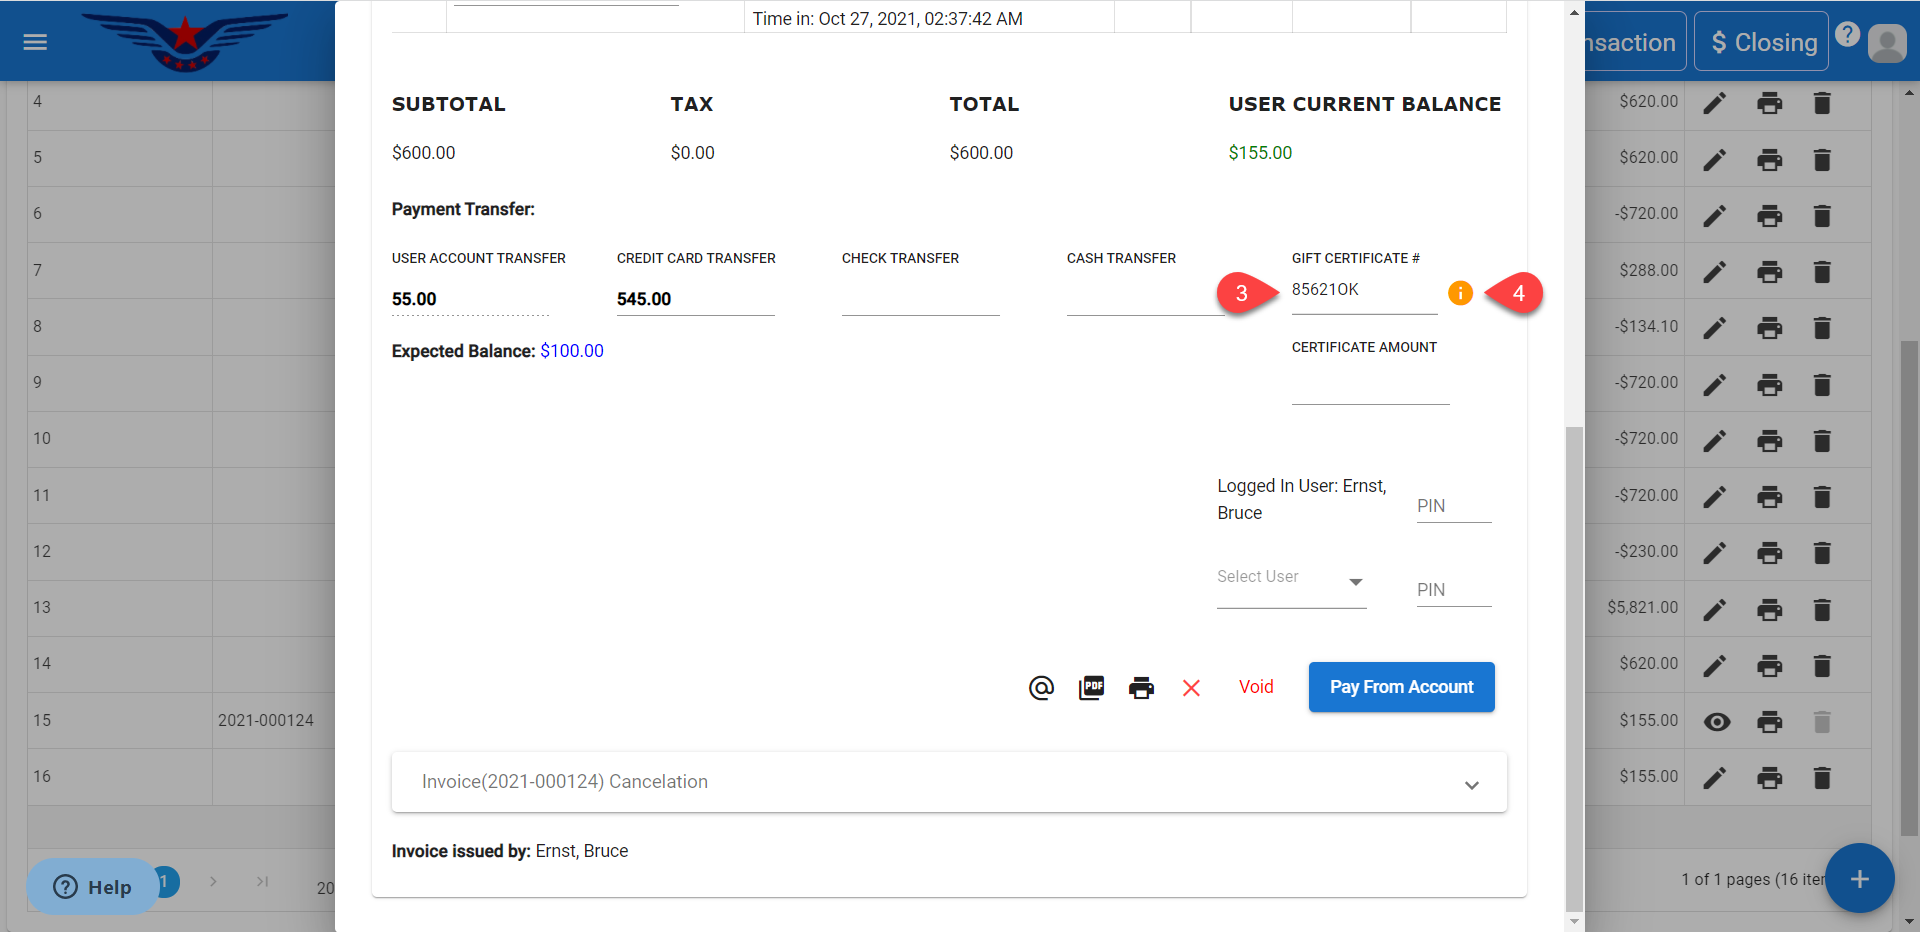Open the Select User dropdown
The width and height of the screenshot is (1920, 932).
point(1291,581)
